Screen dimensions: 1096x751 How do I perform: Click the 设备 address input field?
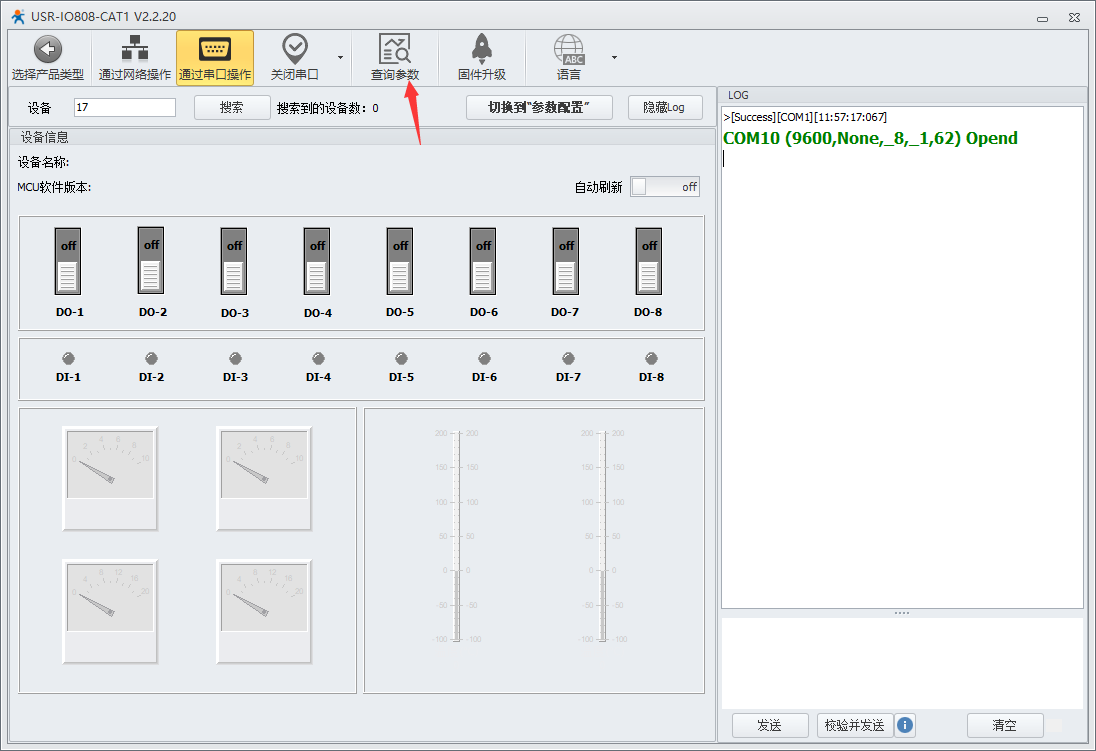(x=125, y=107)
